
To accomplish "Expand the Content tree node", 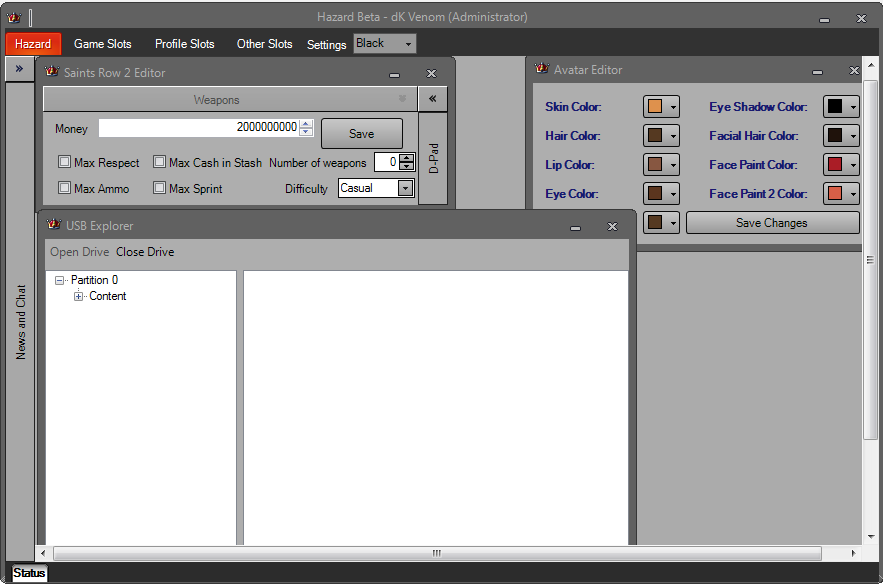I will click(x=79, y=296).
